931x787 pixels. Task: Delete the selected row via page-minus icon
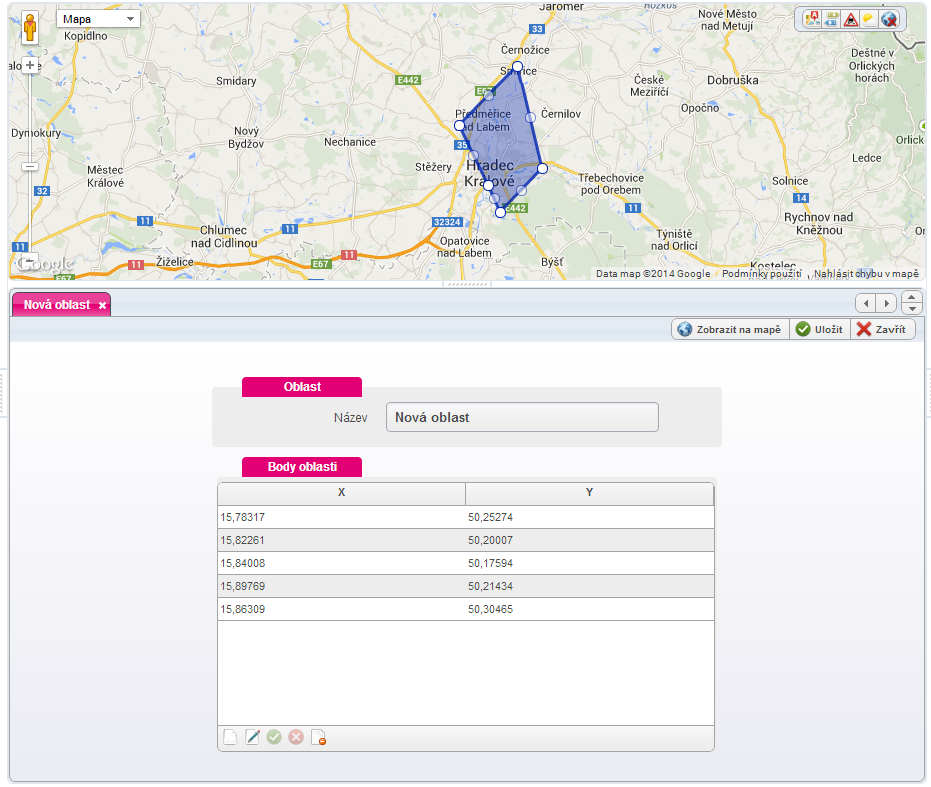point(318,738)
